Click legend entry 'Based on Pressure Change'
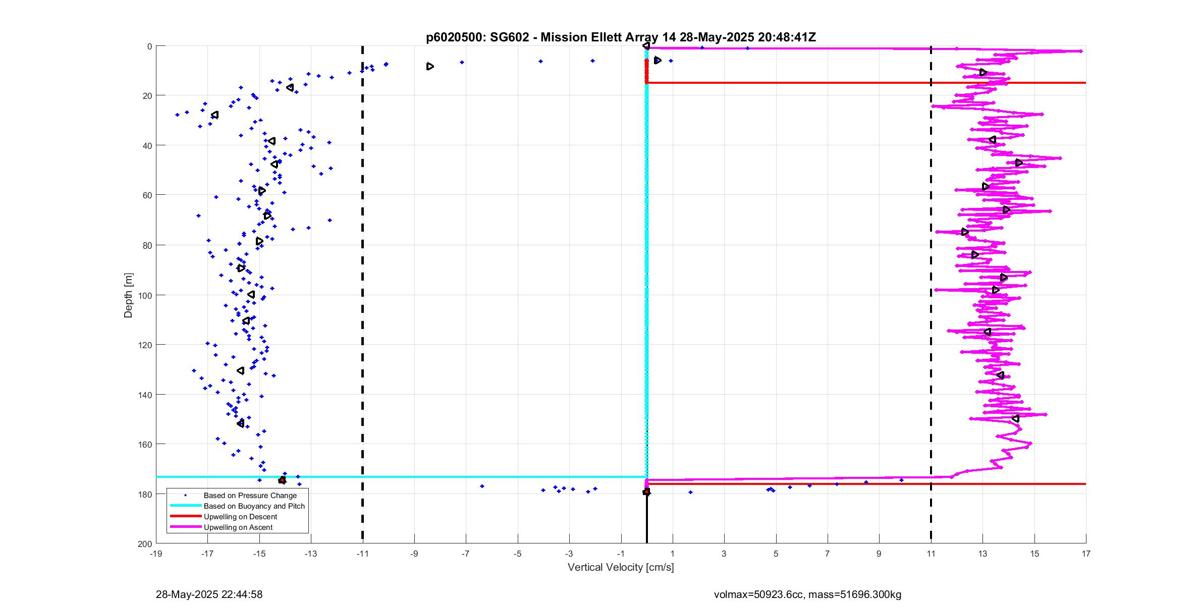The width and height of the screenshot is (1200, 611). click(250, 496)
